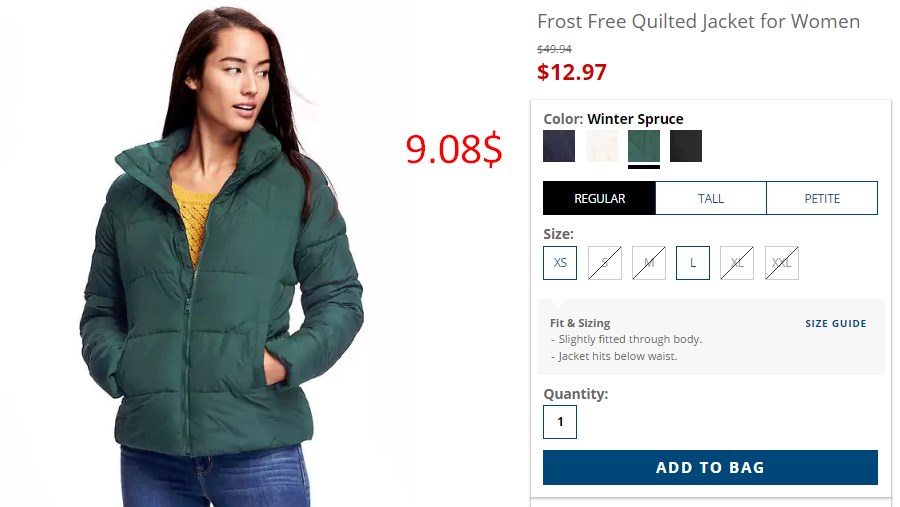Viewport: 900px width, 507px height.
Task: Select the REGULAR fit tab
Action: pos(599,198)
